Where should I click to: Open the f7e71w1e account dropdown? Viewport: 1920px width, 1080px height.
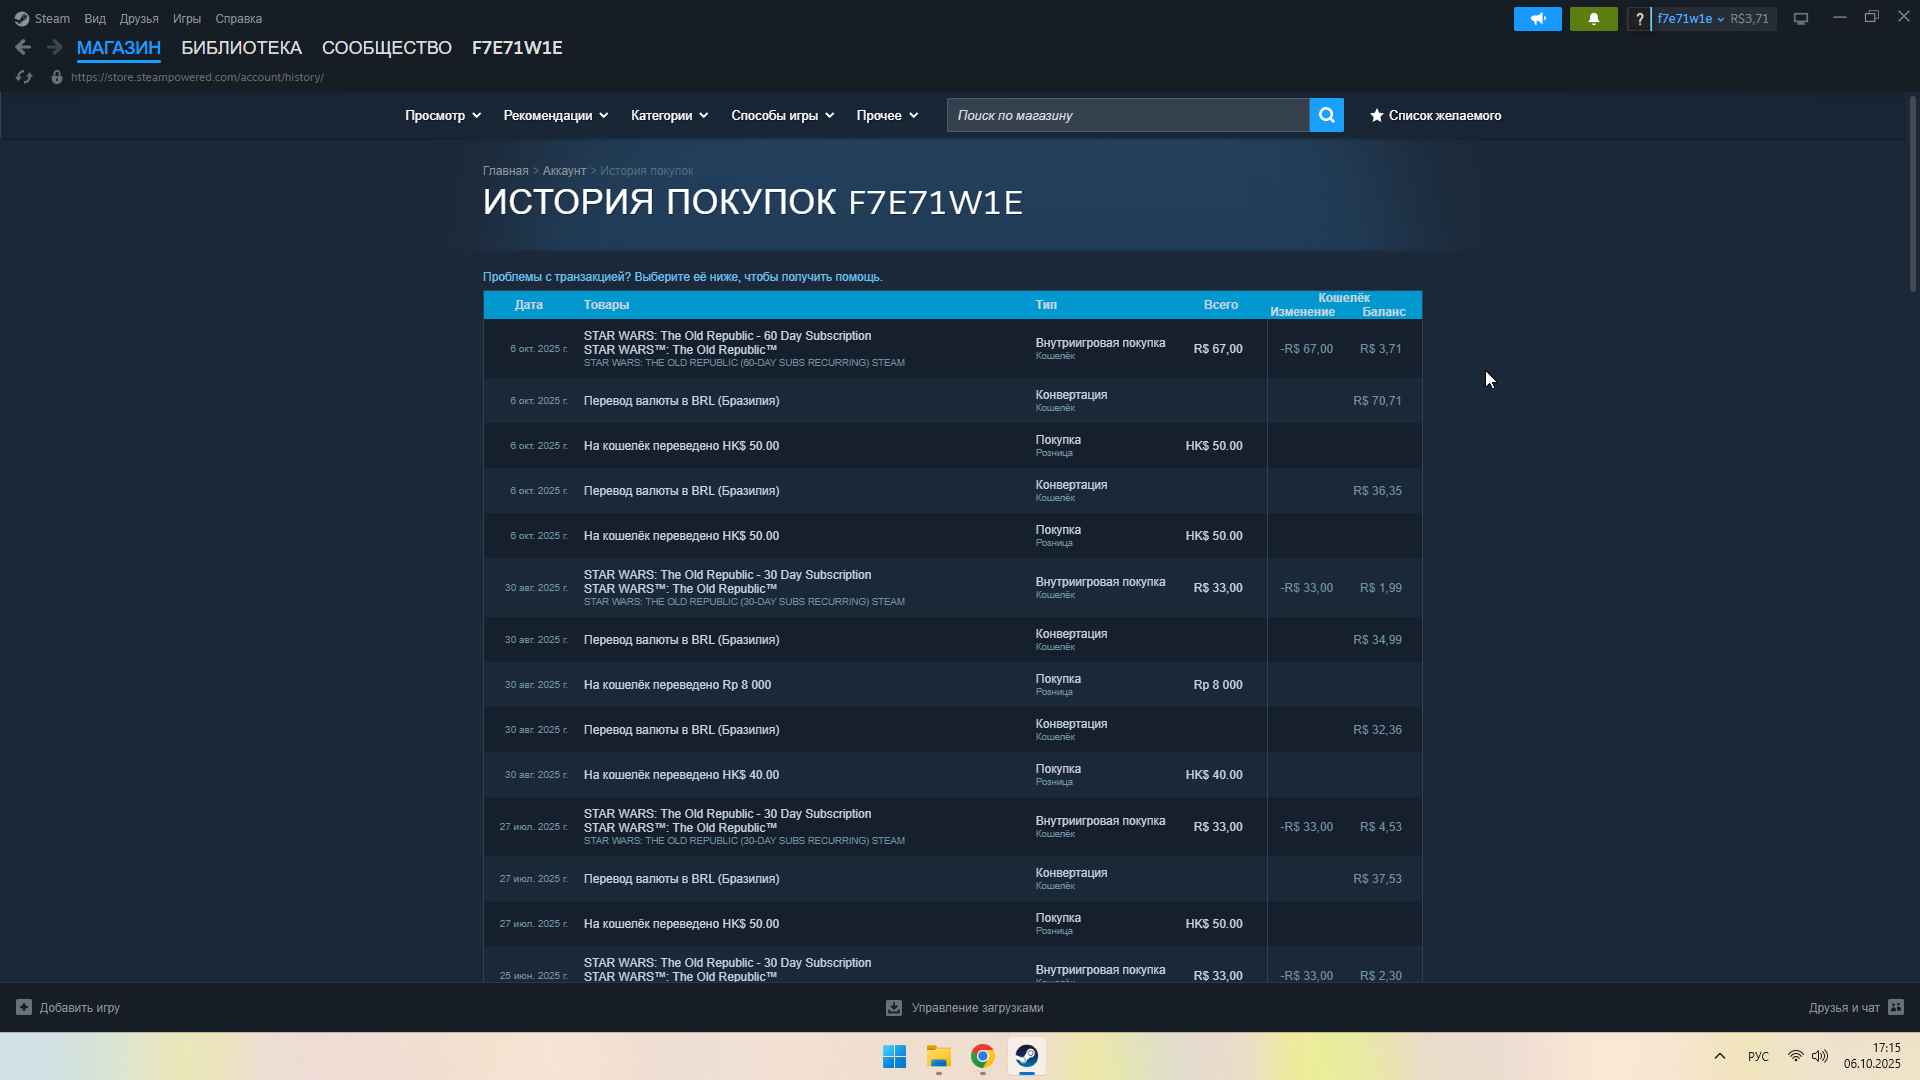point(1690,19)
